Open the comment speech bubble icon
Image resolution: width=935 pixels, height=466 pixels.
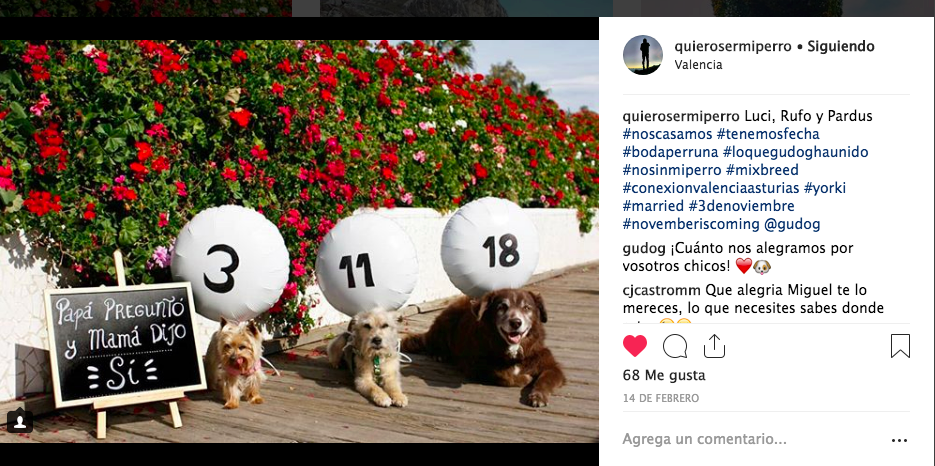click(675, 345)
